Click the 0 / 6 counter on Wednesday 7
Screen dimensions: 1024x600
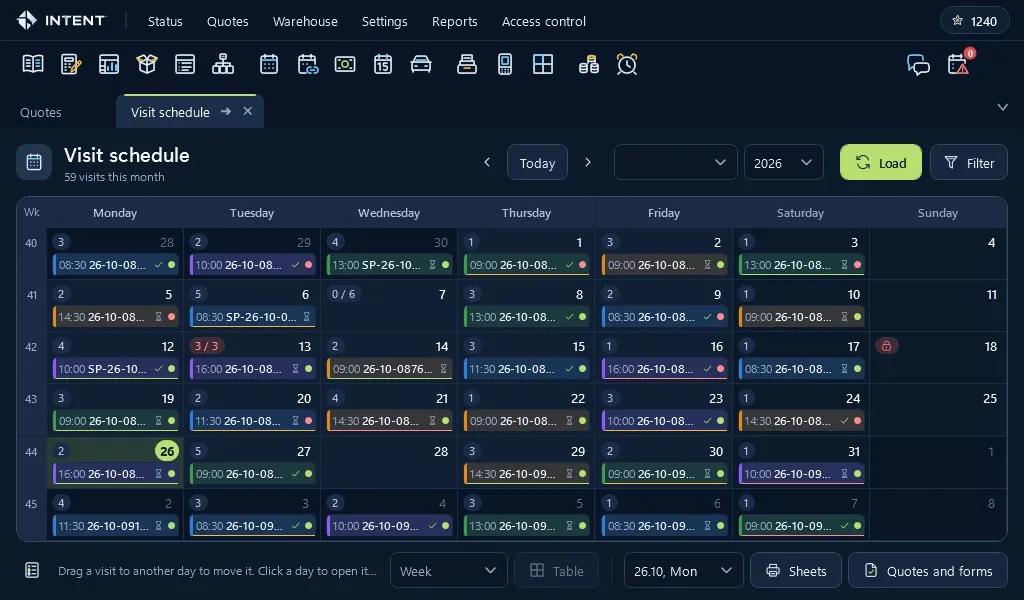[344, 294]
